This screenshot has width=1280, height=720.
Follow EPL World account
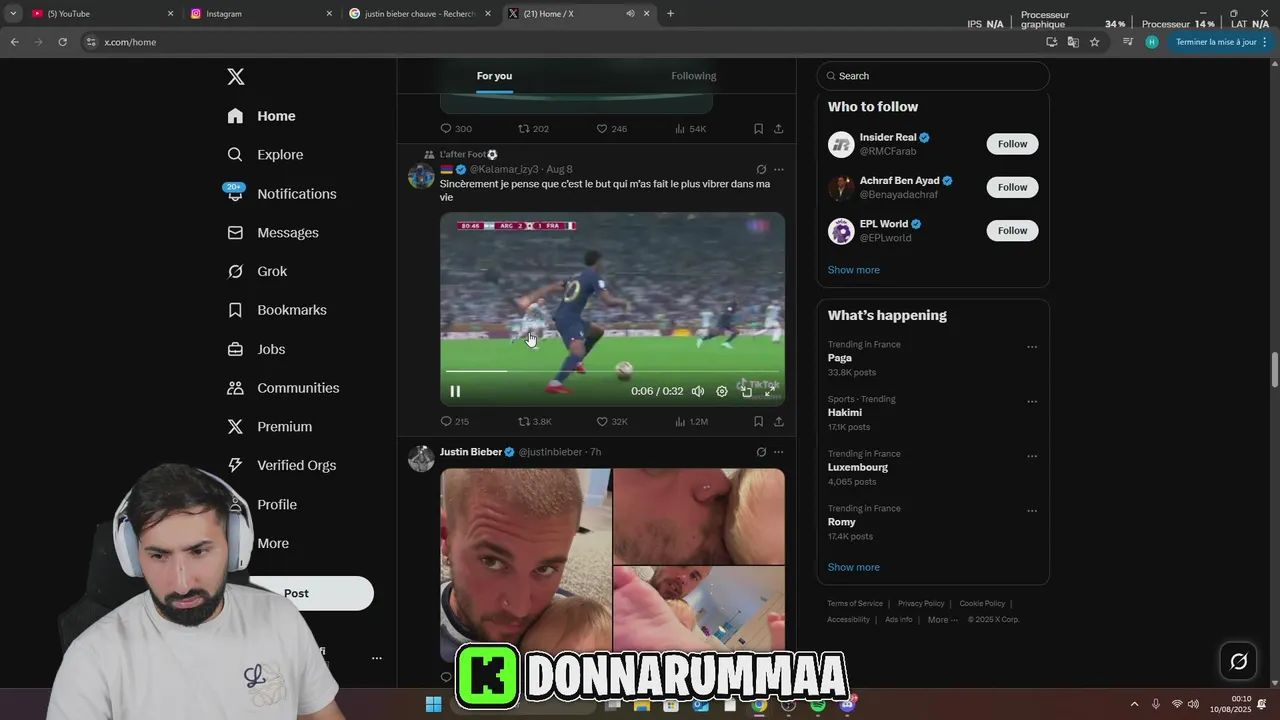point(1012,231)
